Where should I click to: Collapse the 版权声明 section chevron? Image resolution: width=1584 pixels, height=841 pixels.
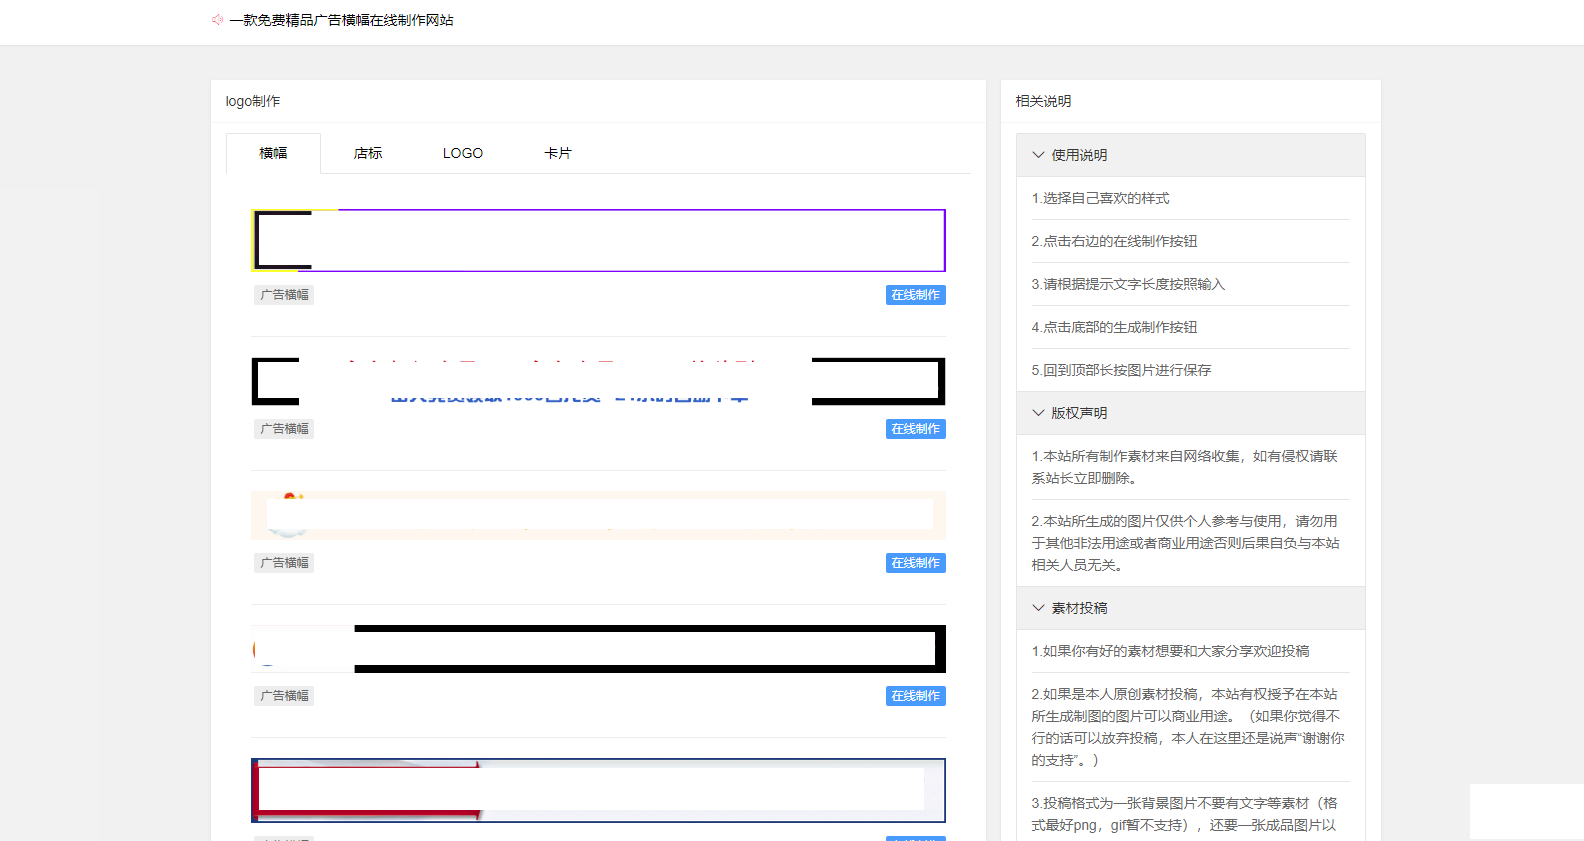tap(1038, 413)
